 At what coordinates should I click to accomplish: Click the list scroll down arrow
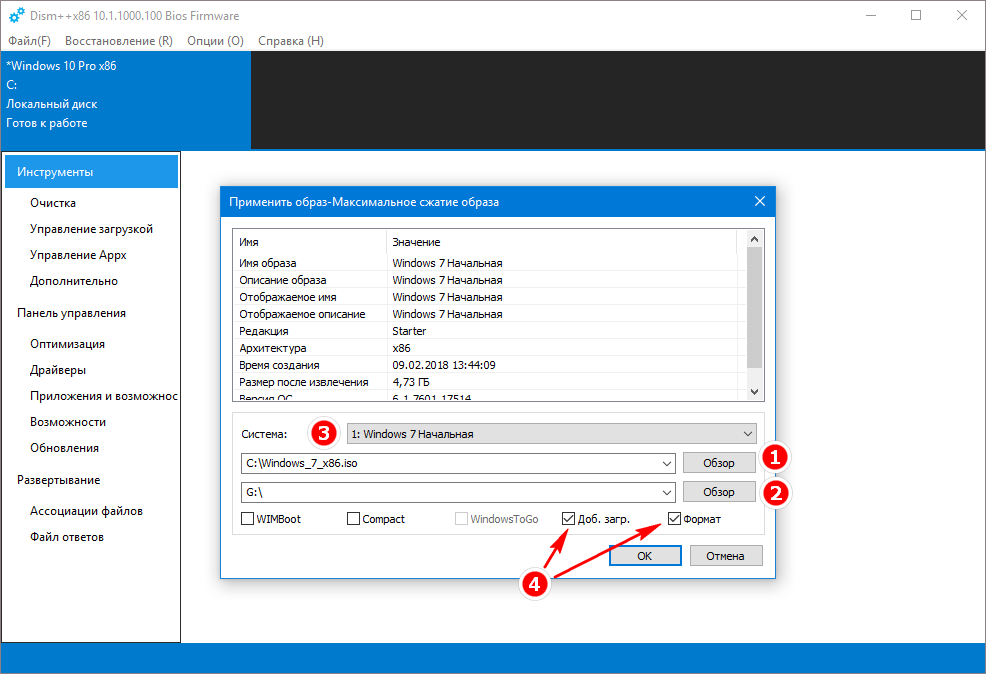pos(755,392)
